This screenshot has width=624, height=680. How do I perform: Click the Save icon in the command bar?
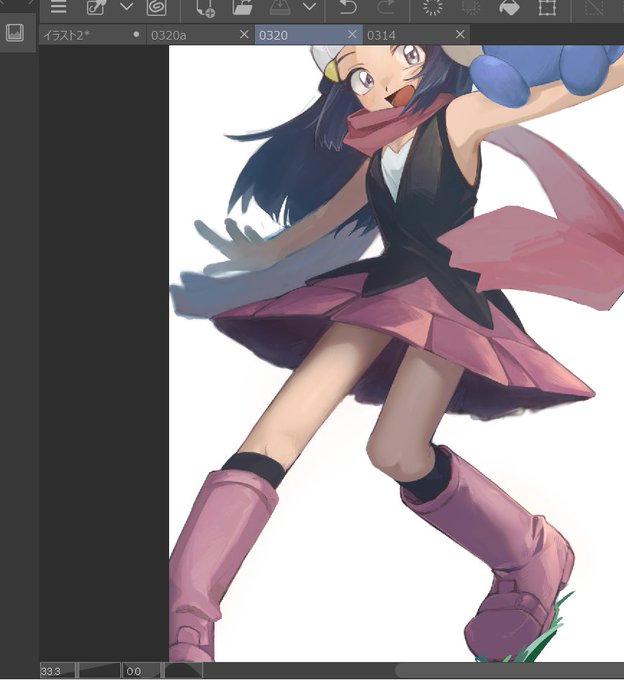(280, 7)
